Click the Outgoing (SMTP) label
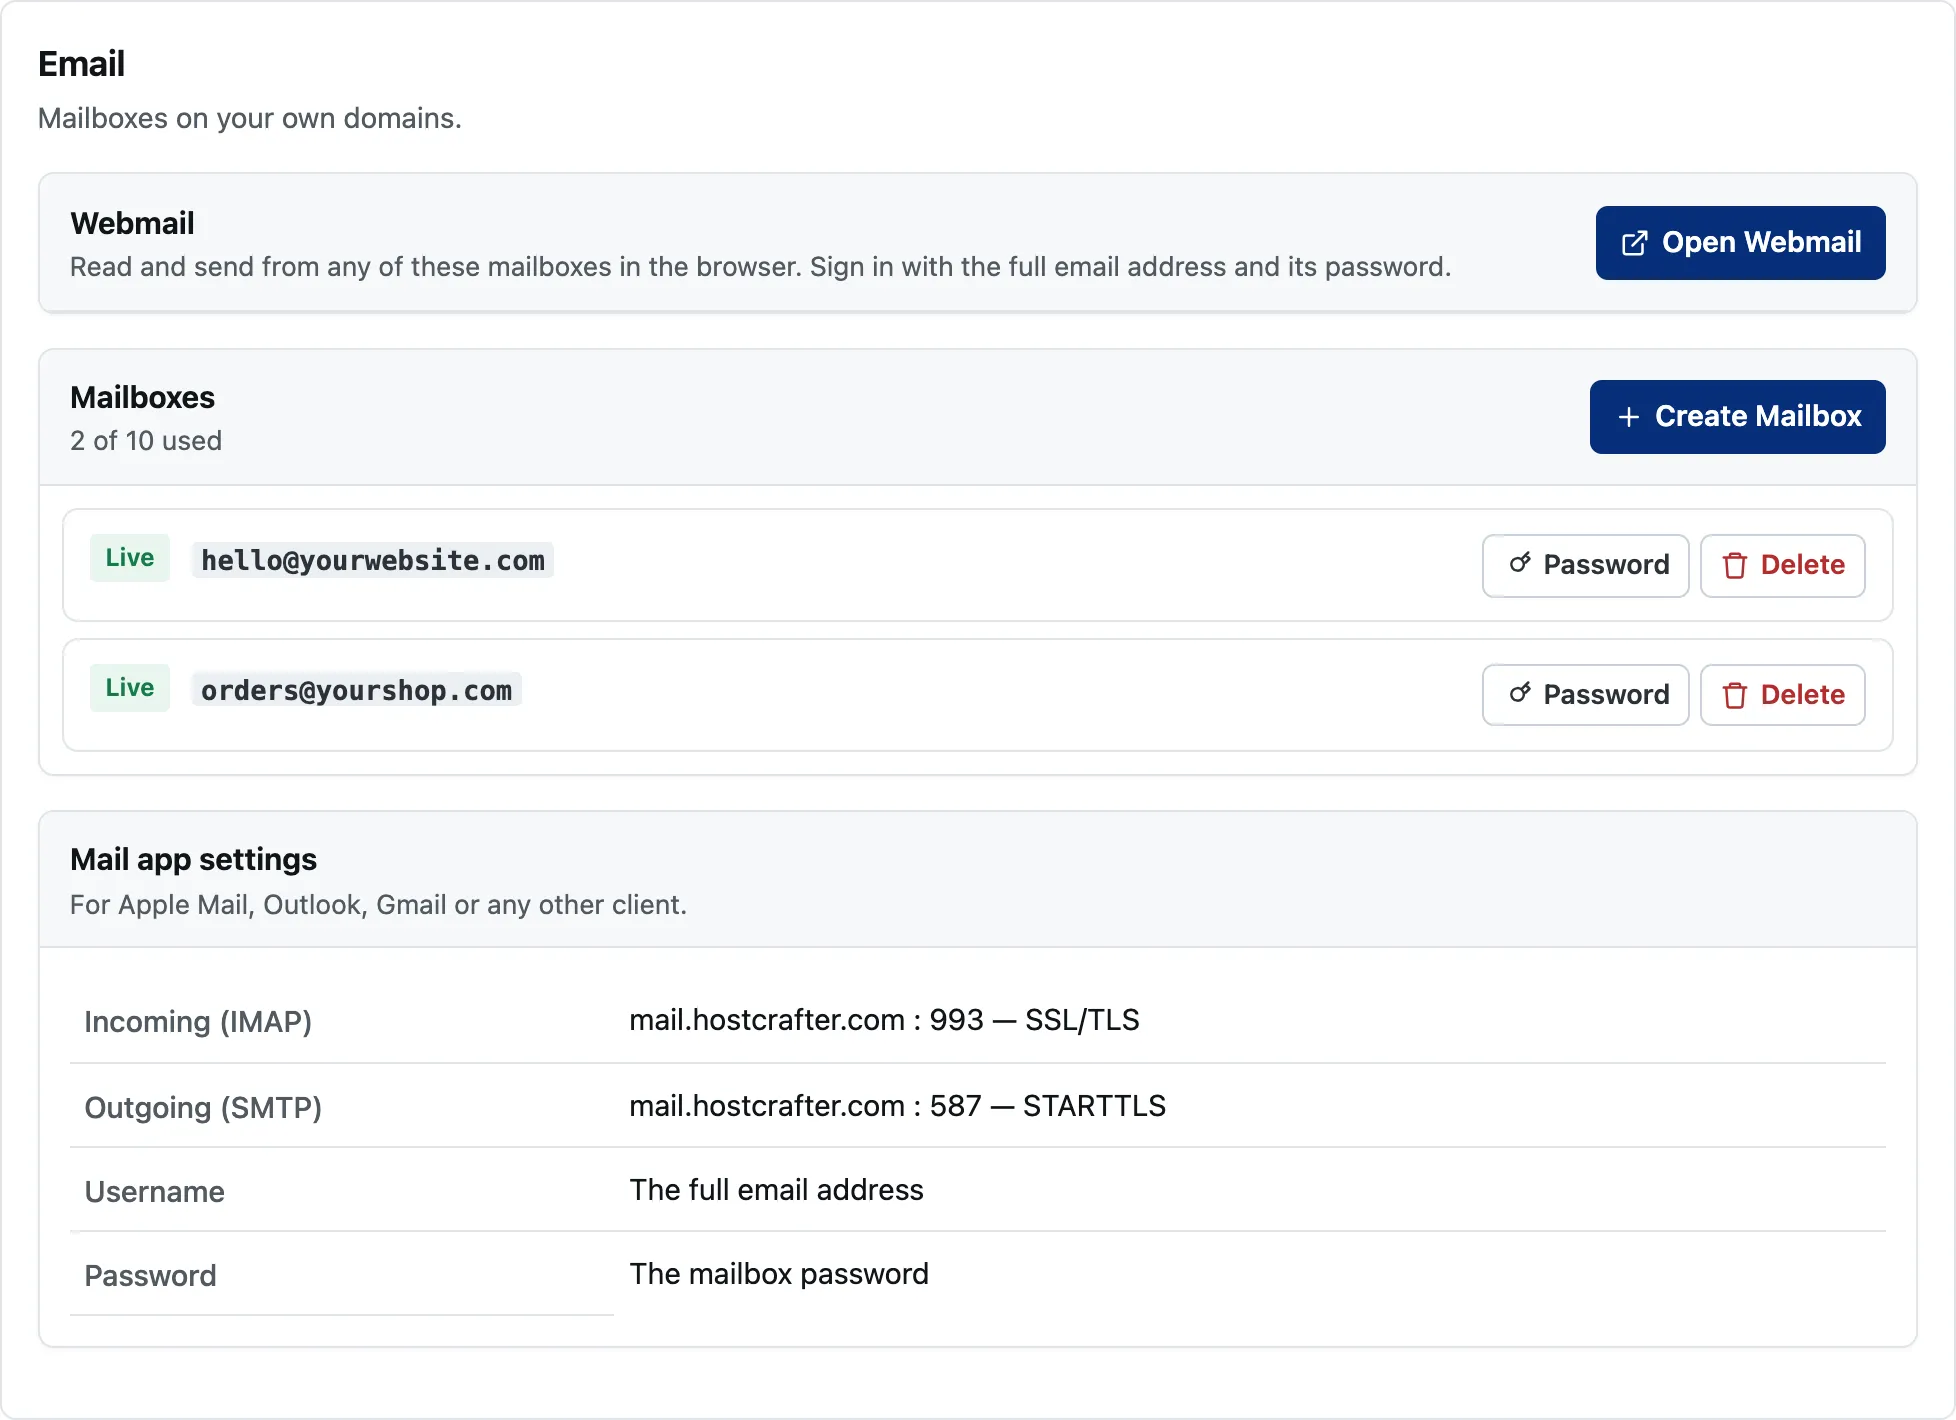This screenshot has height=1420, width=1956. (203, 1108)
